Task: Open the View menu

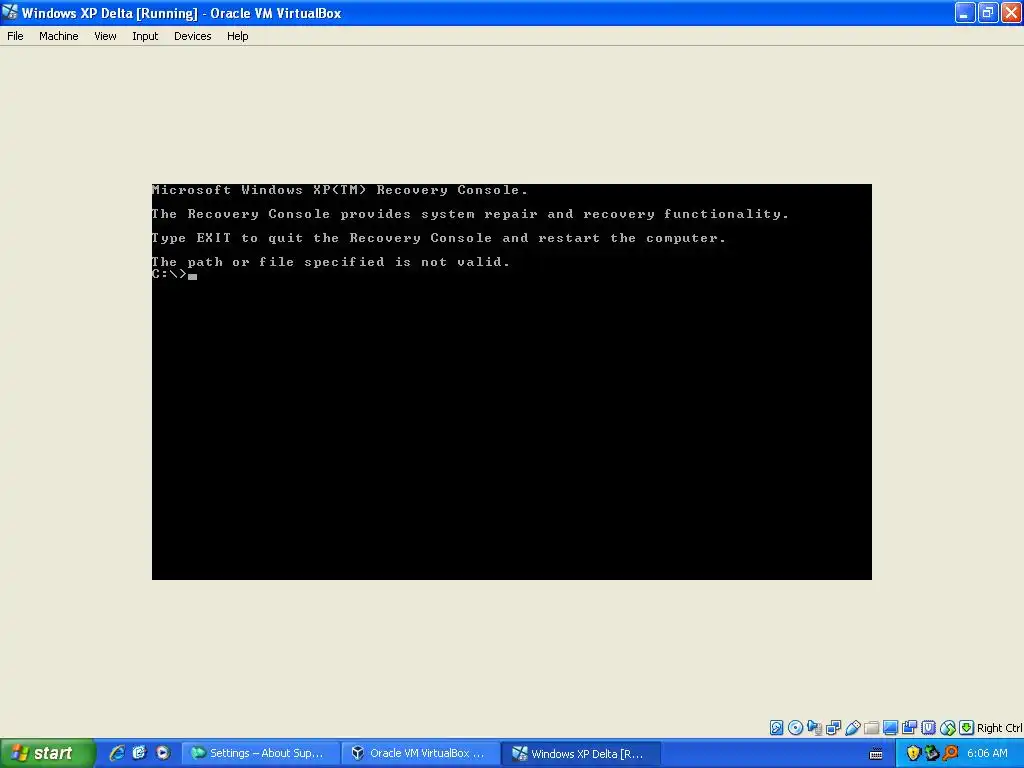Action: 105,36
